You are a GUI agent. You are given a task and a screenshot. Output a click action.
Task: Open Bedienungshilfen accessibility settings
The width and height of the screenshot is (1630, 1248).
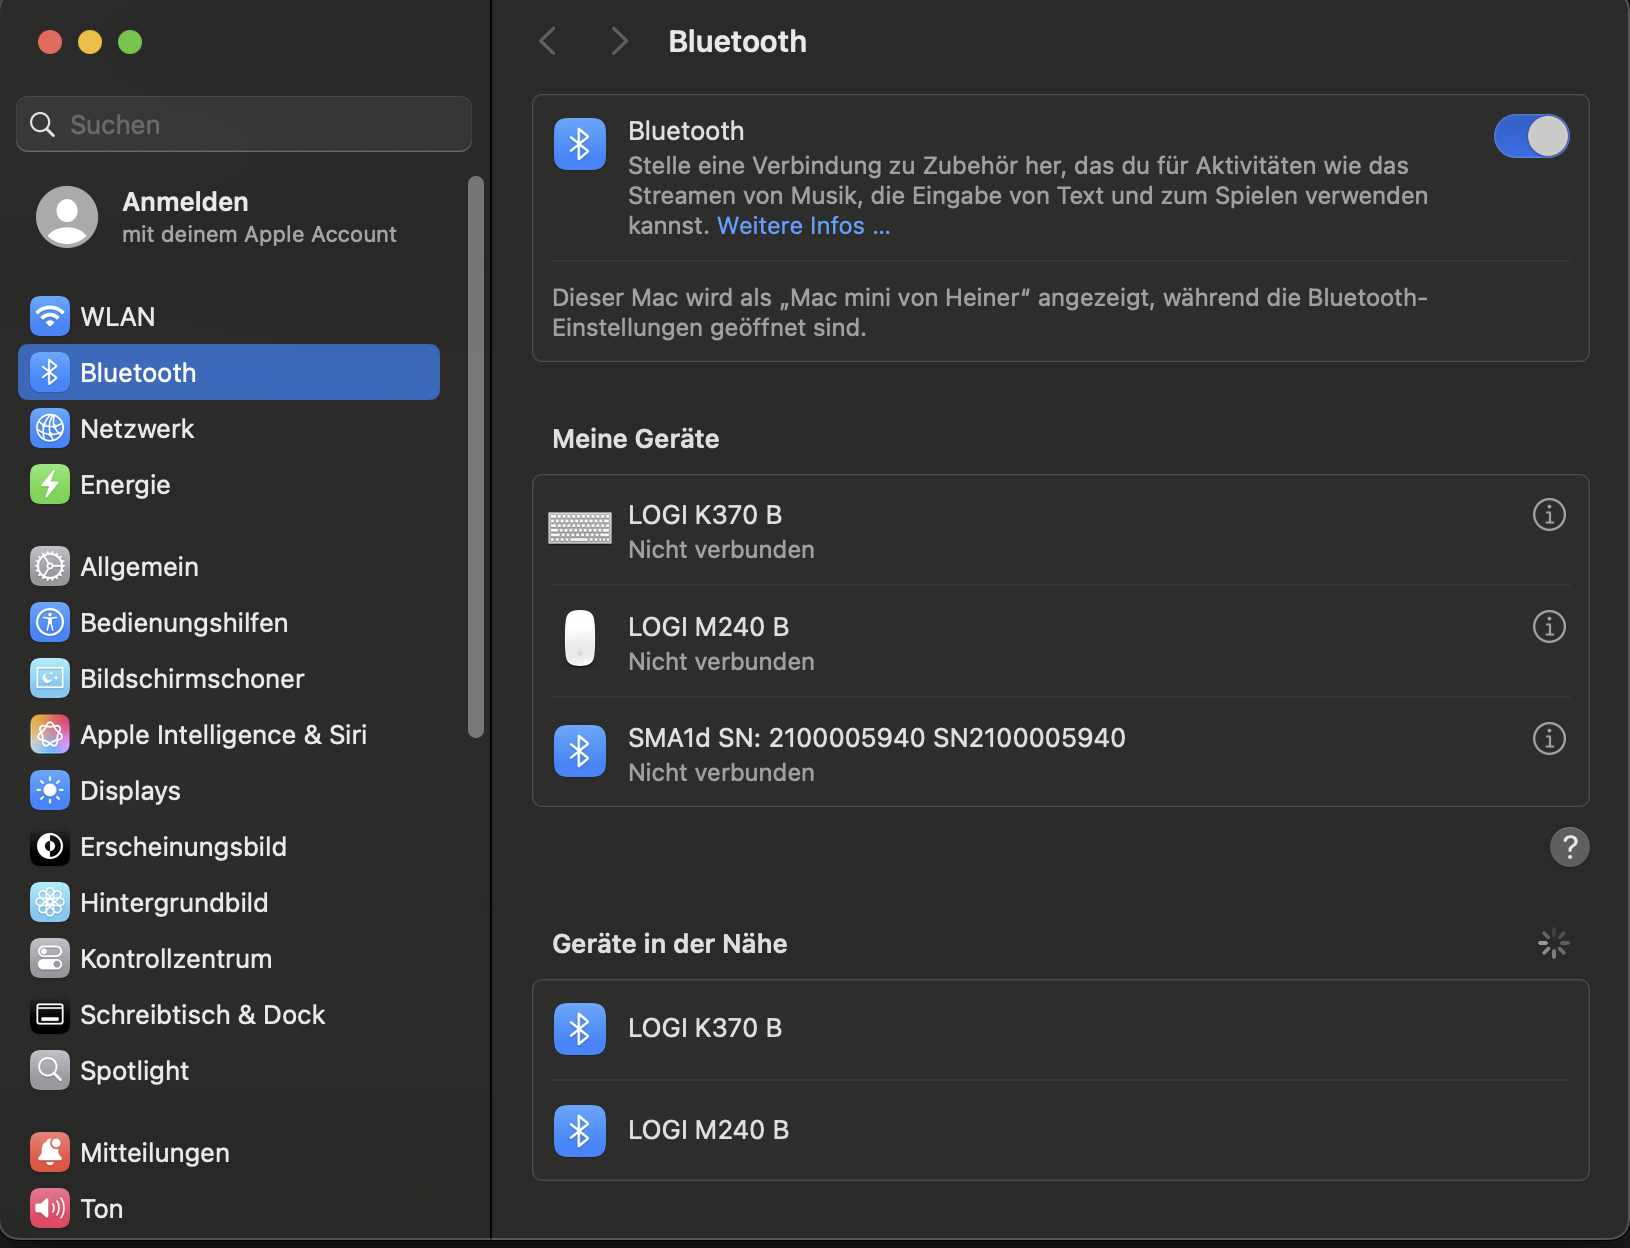[x=183, y=623]
